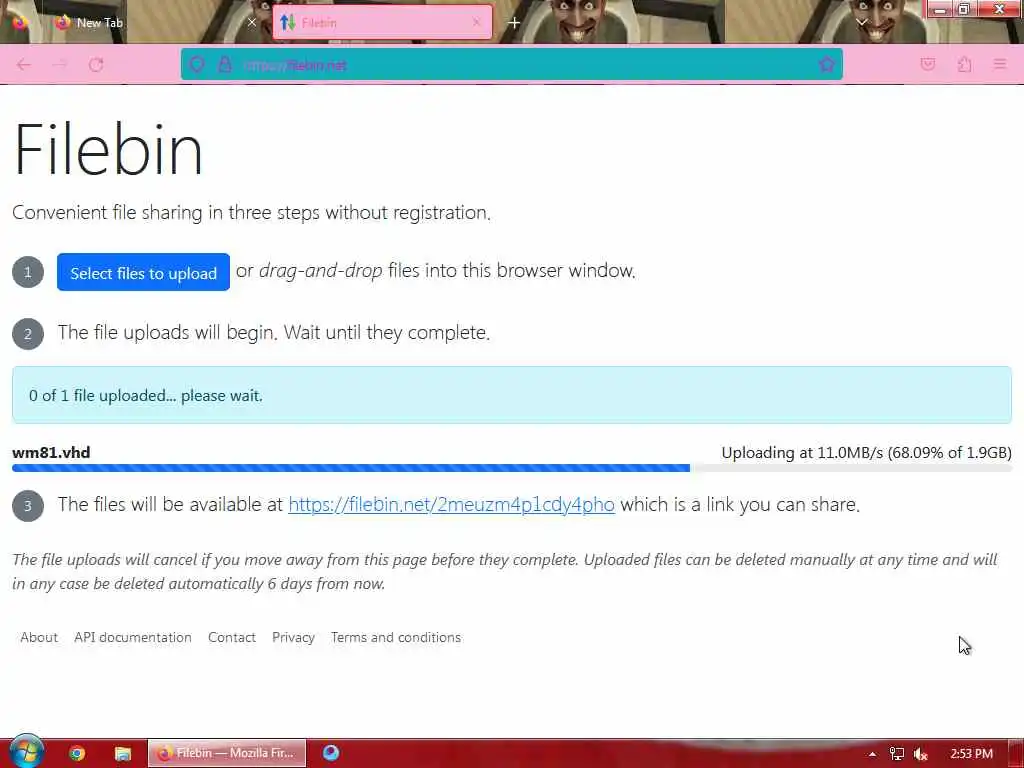Open the API documentation link
The width and height of the screenshot is (1024, 768).
[133, 637]
